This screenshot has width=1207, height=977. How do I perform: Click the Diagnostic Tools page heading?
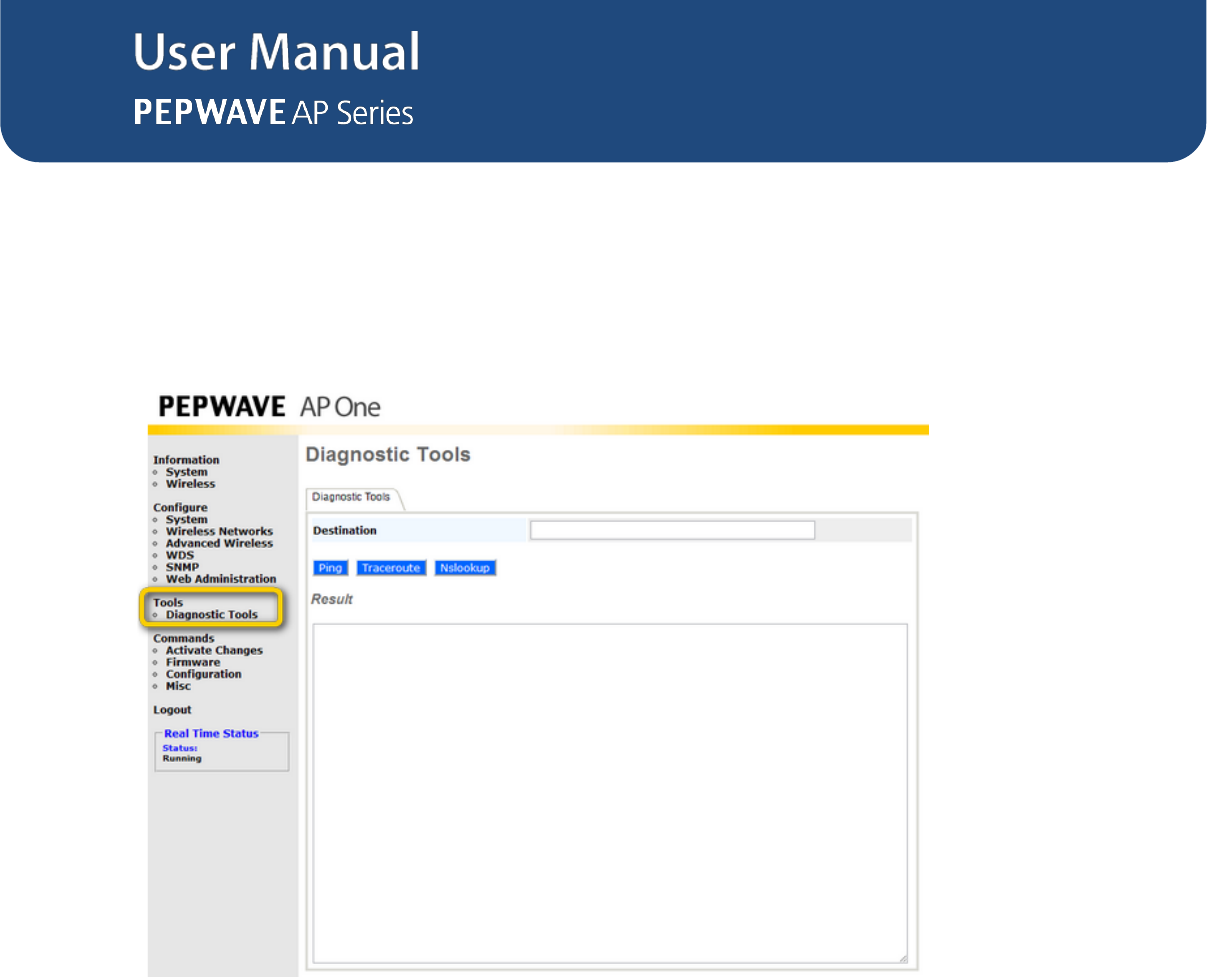(388, 455)
